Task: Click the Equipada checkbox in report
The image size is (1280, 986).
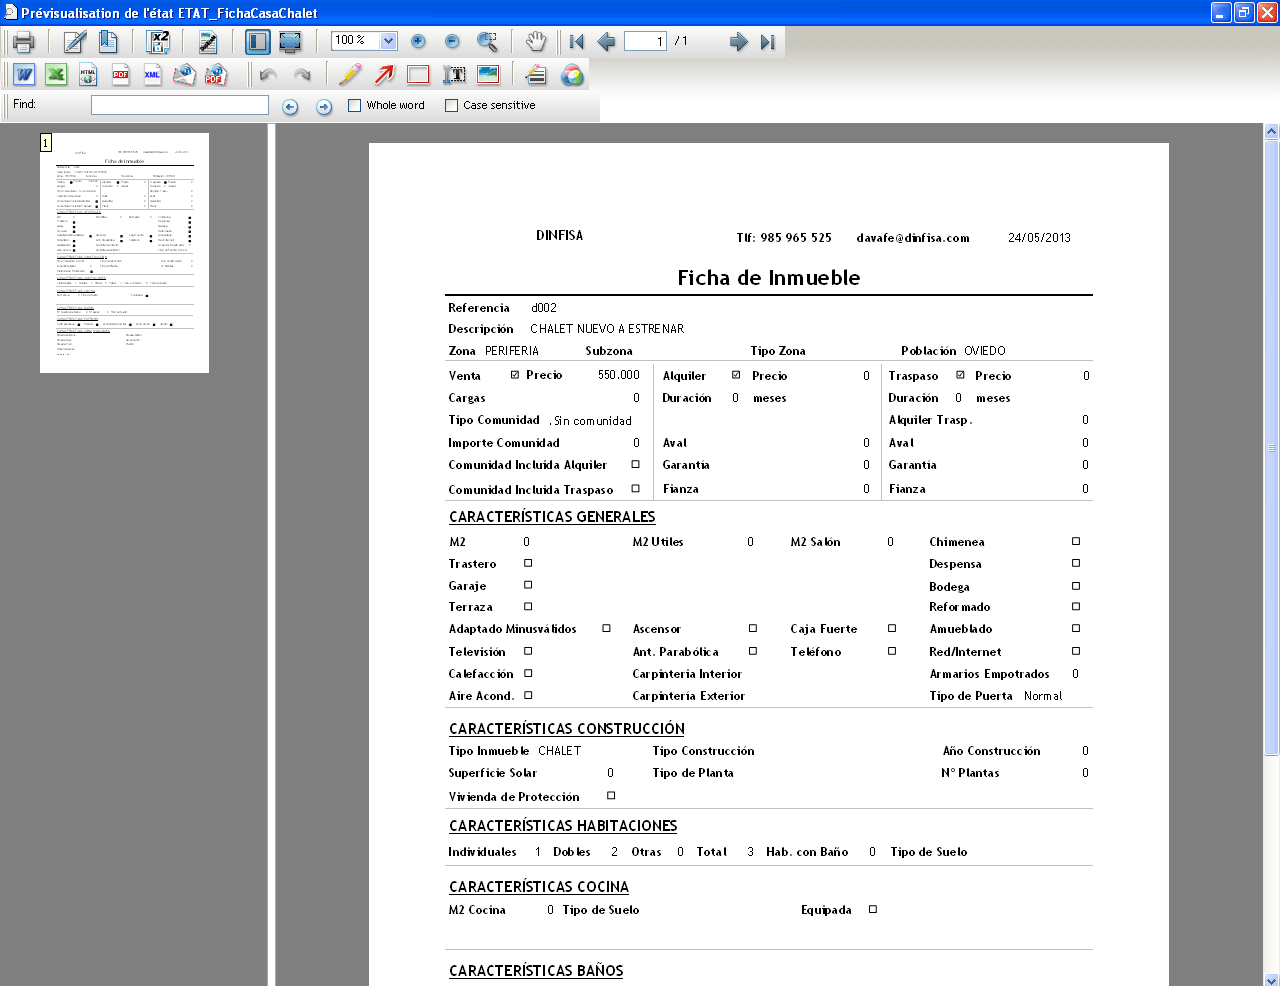Action: [x=873, y=909]
